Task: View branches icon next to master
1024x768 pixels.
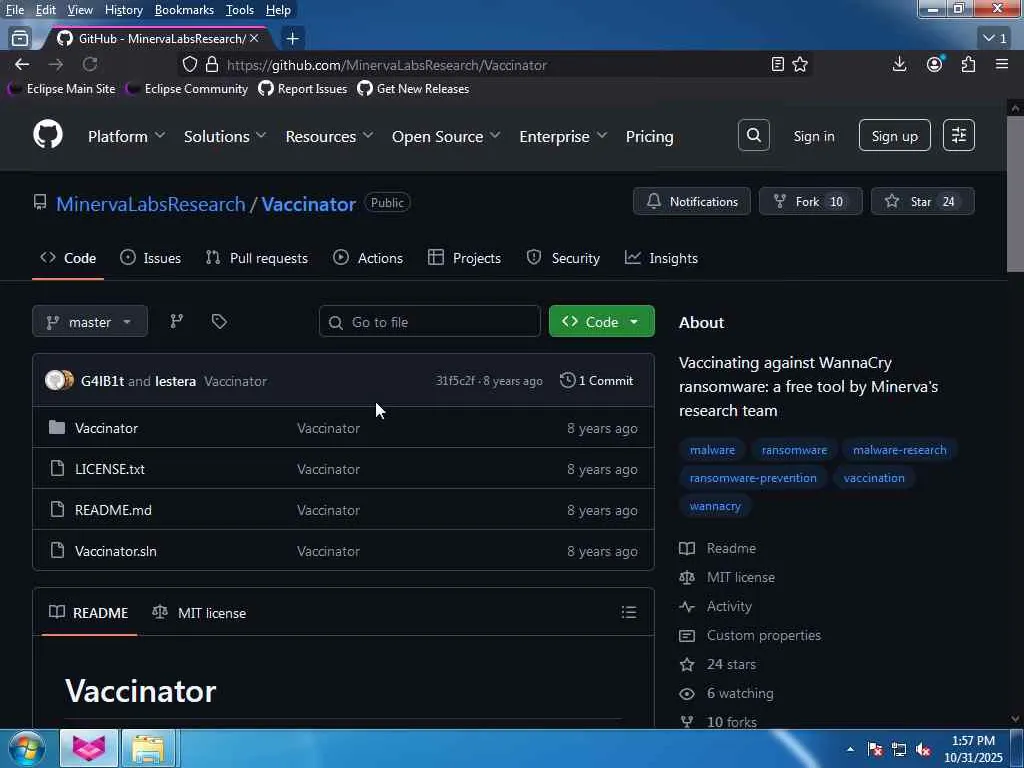Action: [x=176, y=321]
